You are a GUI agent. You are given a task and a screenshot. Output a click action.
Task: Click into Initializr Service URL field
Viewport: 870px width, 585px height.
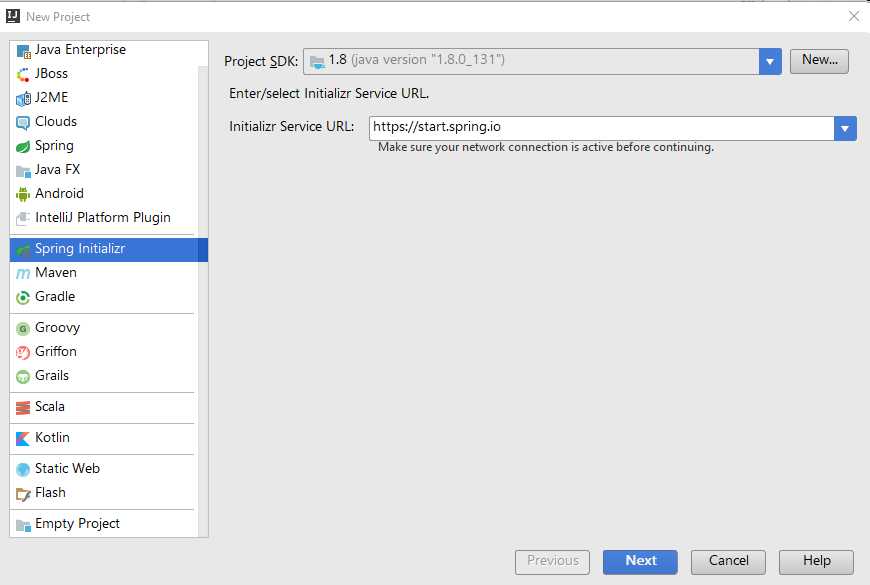pos(601,128)
